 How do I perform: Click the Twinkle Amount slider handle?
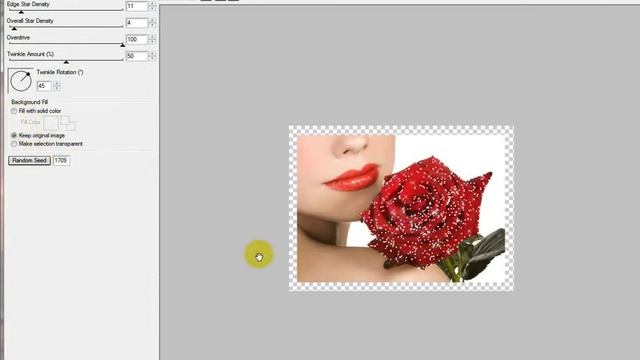coord(66,62)
